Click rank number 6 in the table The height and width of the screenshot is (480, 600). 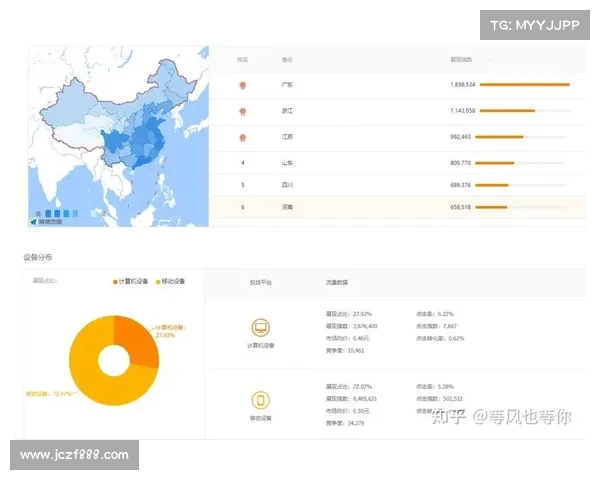243,207
